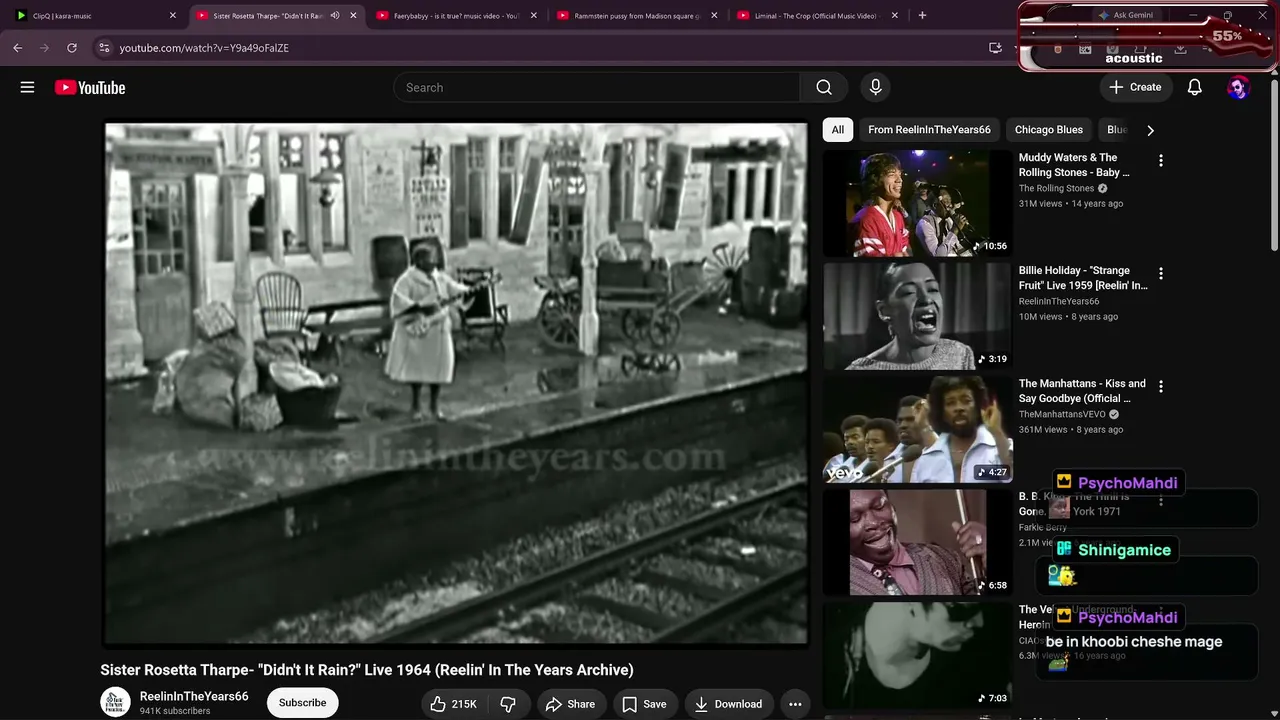1280x720 pixels.
Task: Click the ReelinInTheYears66 channel avatar
Action: coord(116,703)
